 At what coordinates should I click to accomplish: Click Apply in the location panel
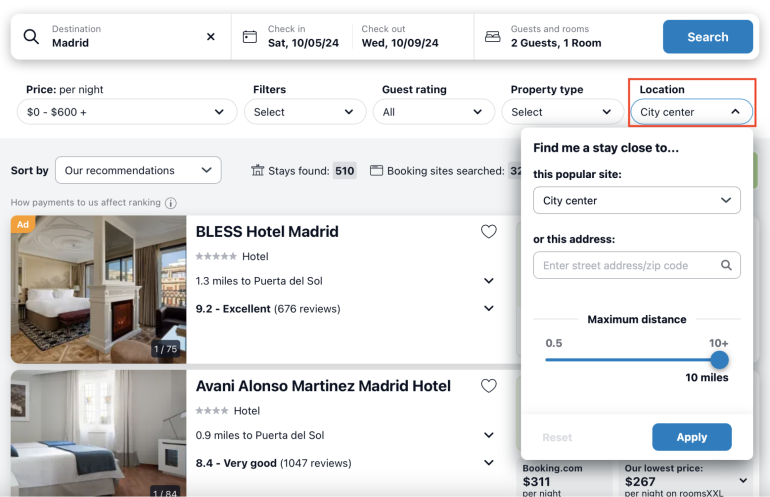click(x=691, y=437)
